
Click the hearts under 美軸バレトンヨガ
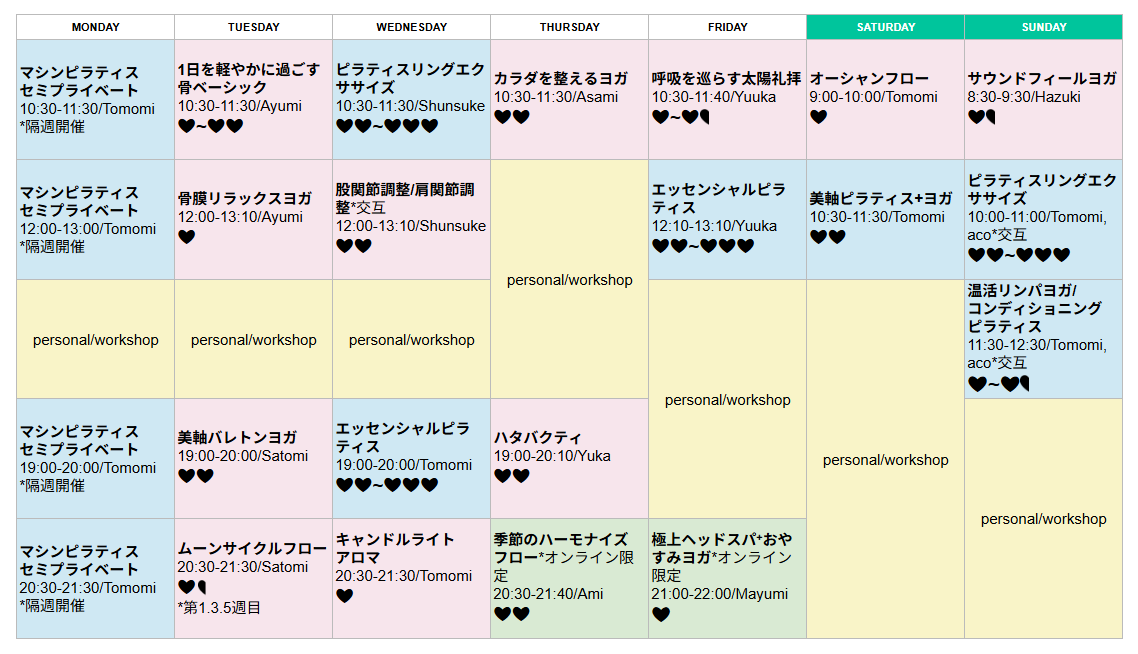195,476
